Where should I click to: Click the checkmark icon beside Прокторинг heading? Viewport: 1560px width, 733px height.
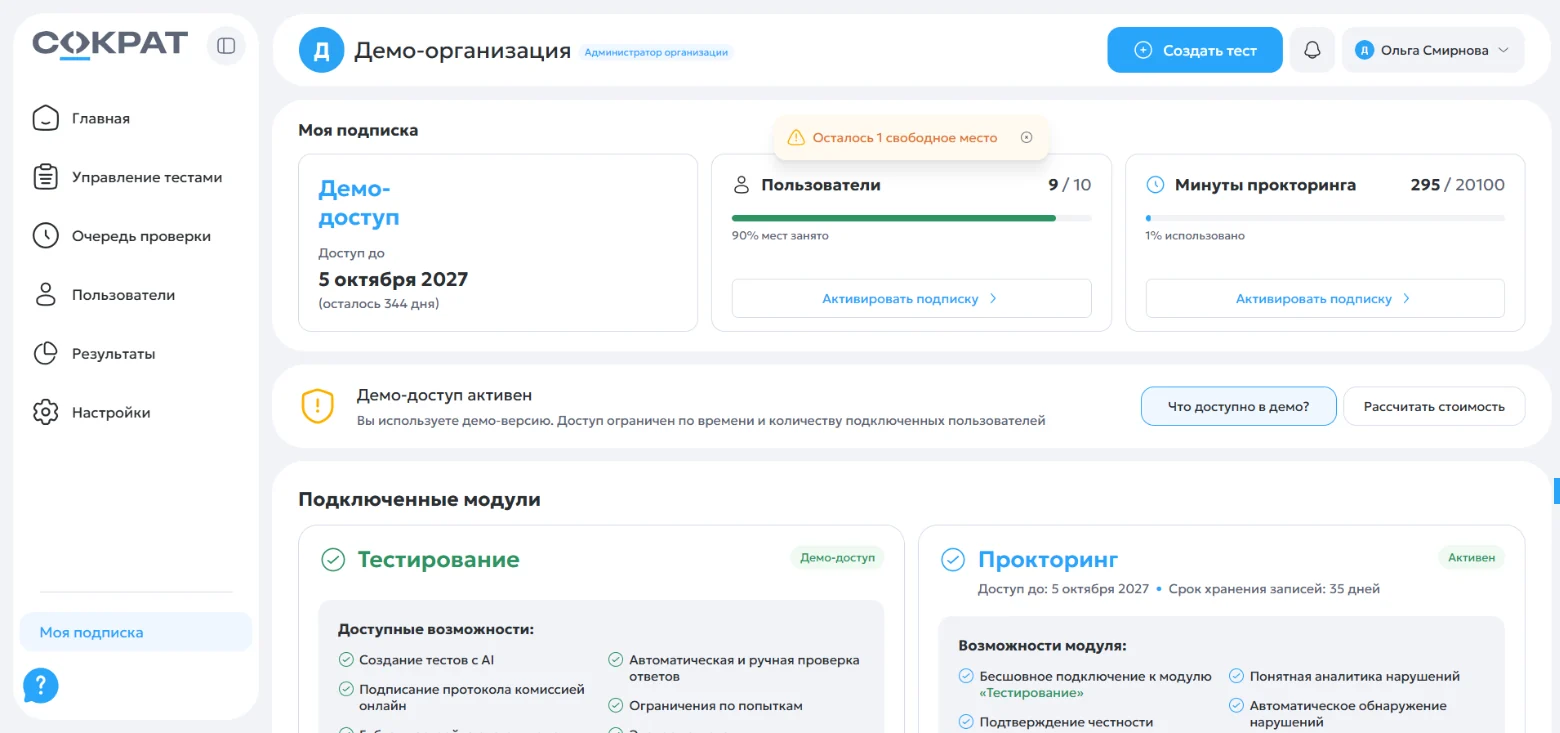coord(953,560)
